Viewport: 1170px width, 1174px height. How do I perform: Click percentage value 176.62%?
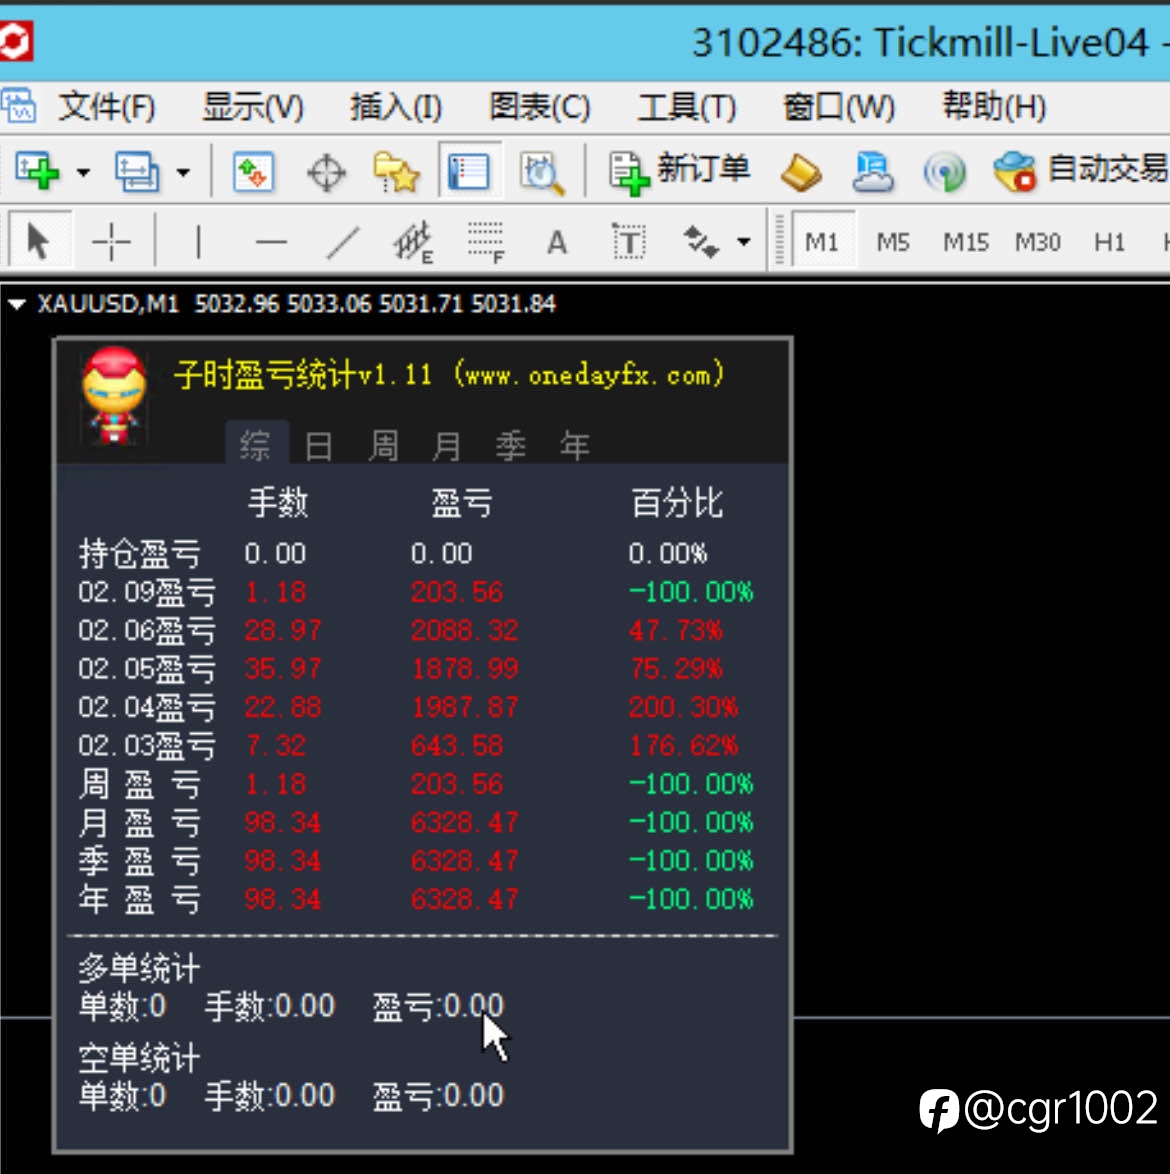[683, 746]
